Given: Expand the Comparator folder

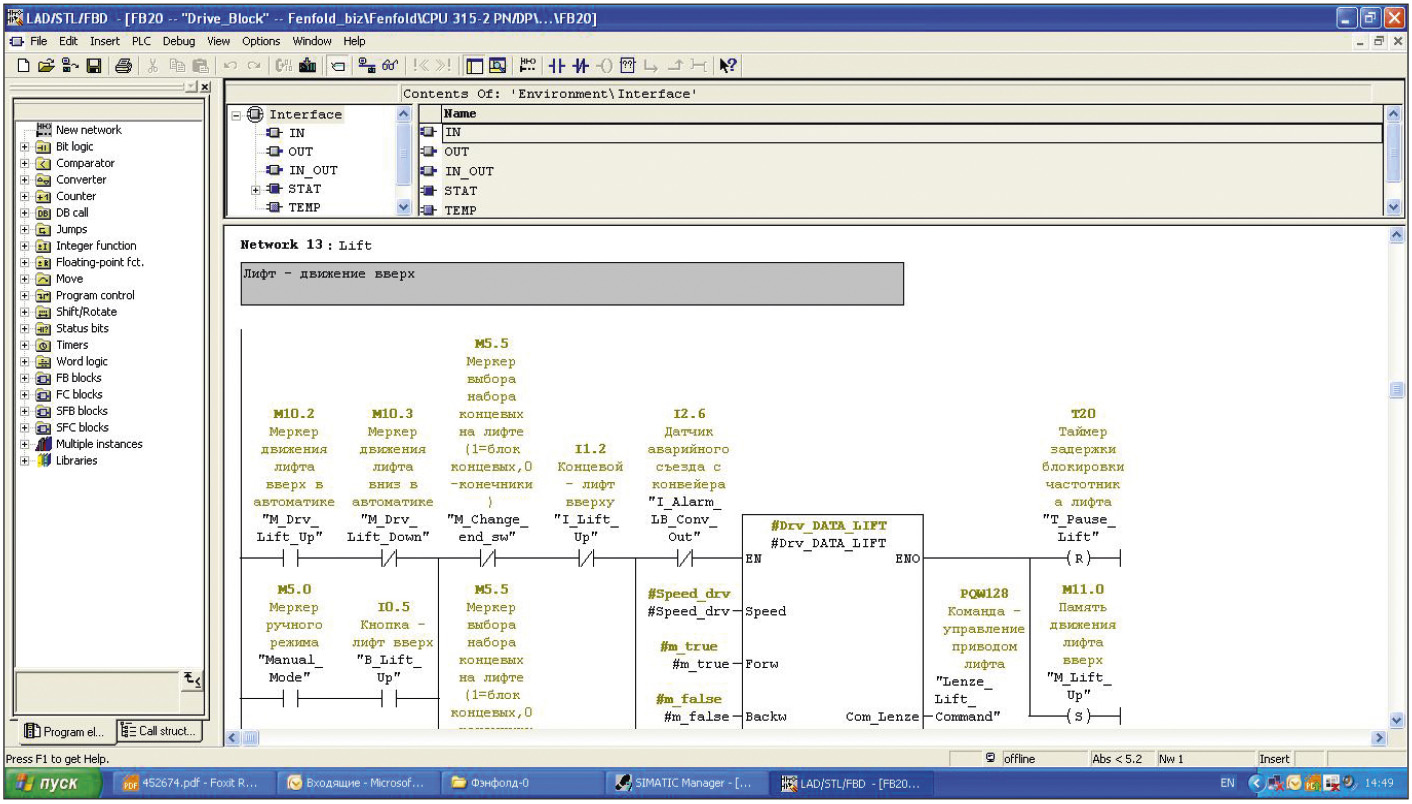Looking at the screenshot, I should tap(24, 163).
